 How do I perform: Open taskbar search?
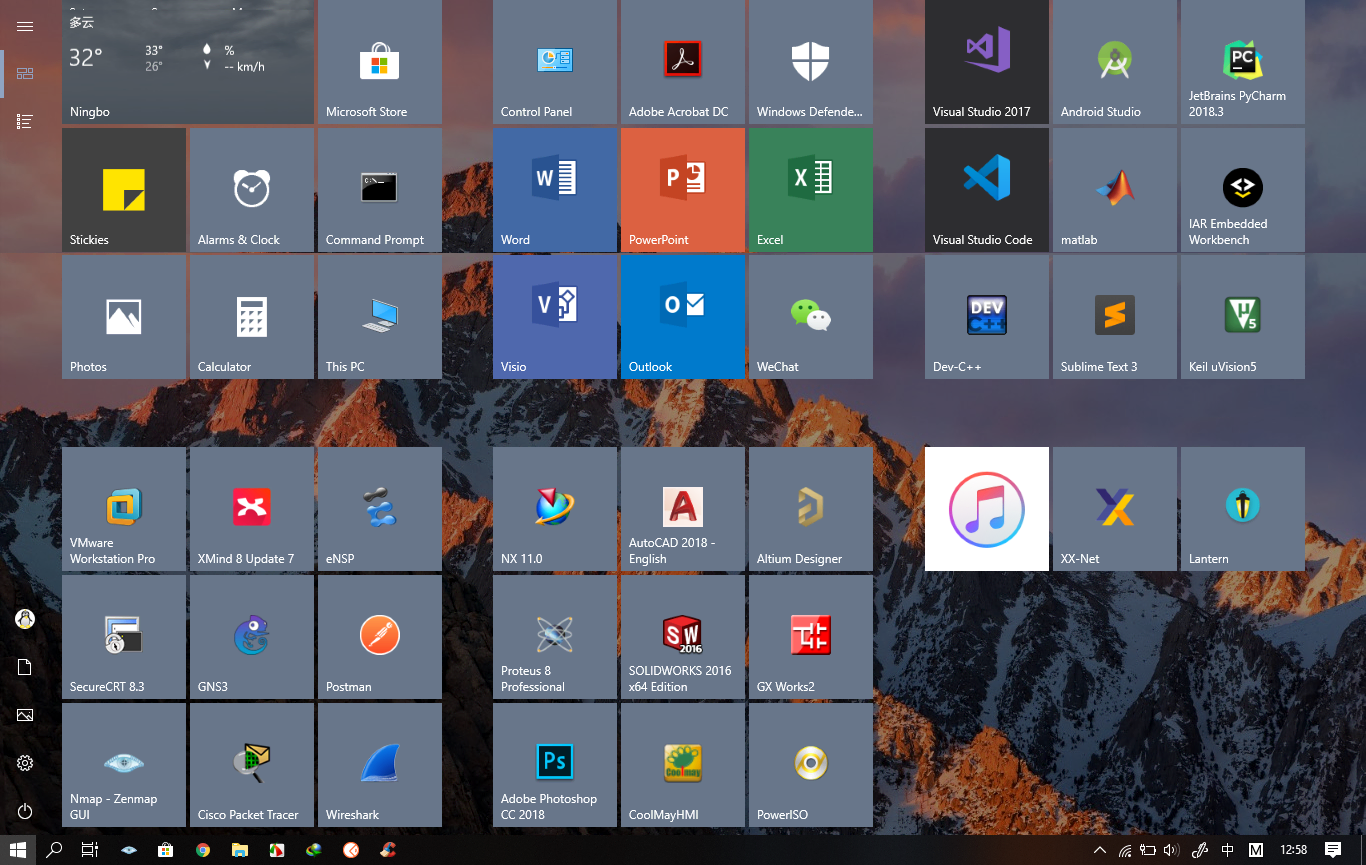55,850
